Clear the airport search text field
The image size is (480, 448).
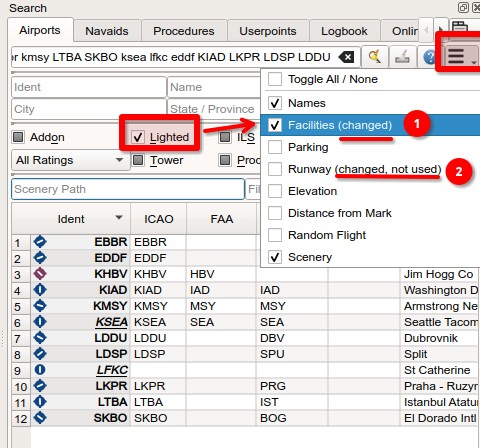pos(347,57)
